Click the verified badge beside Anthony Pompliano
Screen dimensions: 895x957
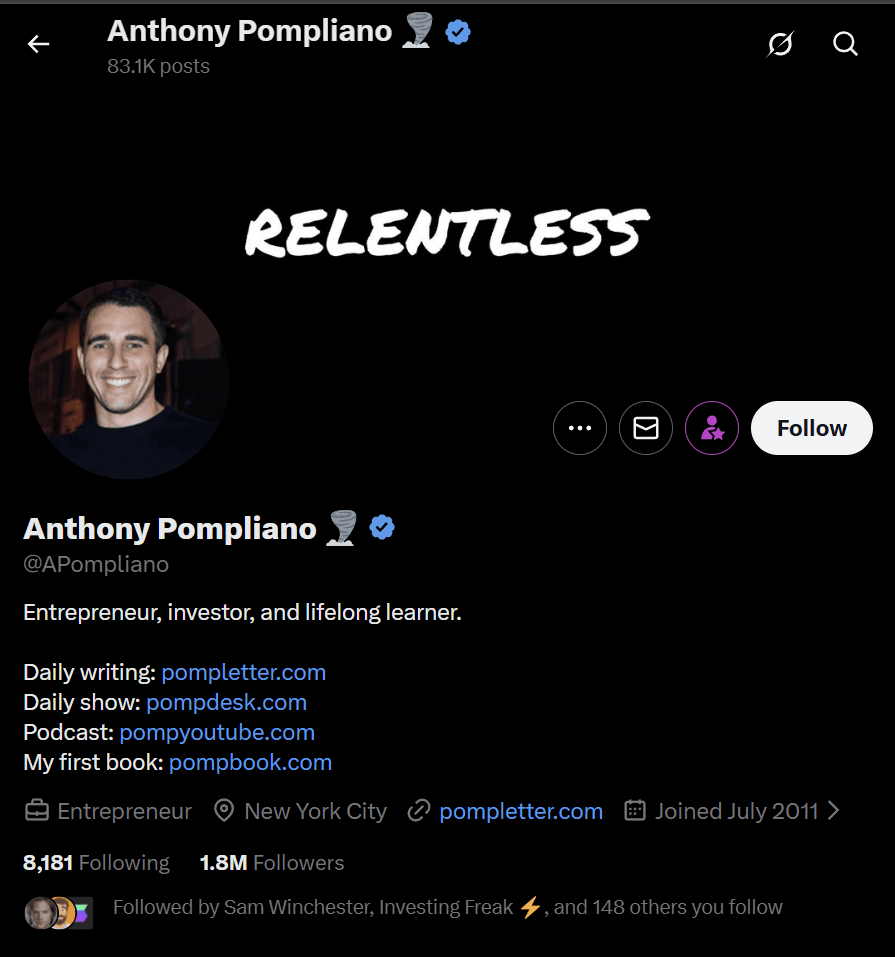tap(382, 527)
